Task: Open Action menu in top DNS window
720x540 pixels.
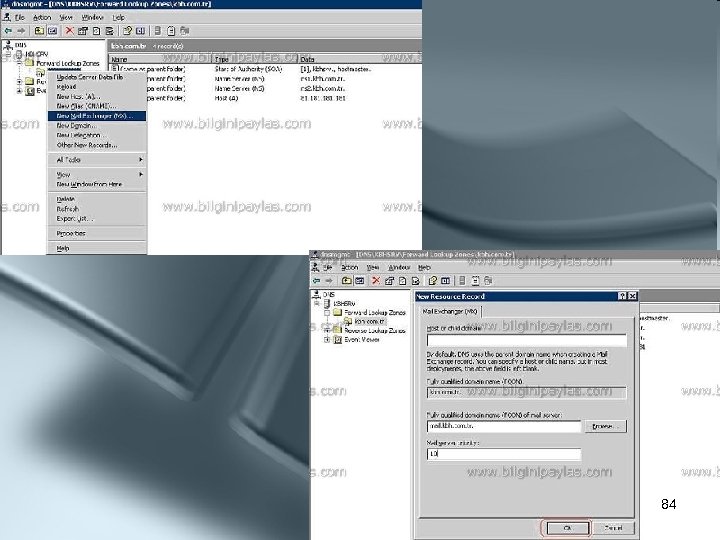Action: point(42,17)
